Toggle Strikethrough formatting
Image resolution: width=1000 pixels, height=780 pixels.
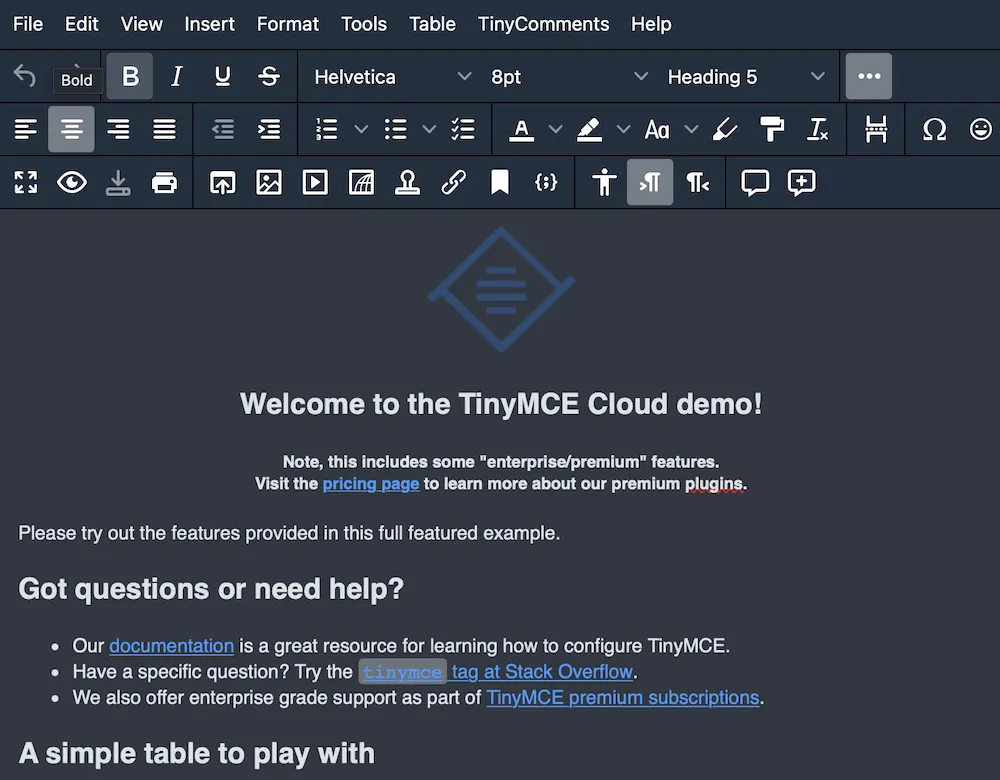click(x=269, y=76)
